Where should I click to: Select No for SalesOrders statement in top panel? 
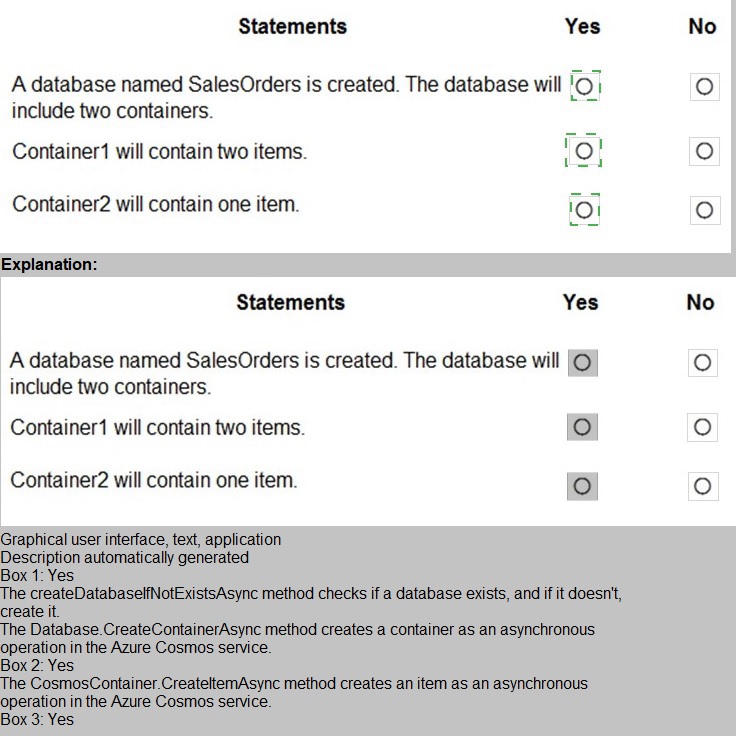703,87
